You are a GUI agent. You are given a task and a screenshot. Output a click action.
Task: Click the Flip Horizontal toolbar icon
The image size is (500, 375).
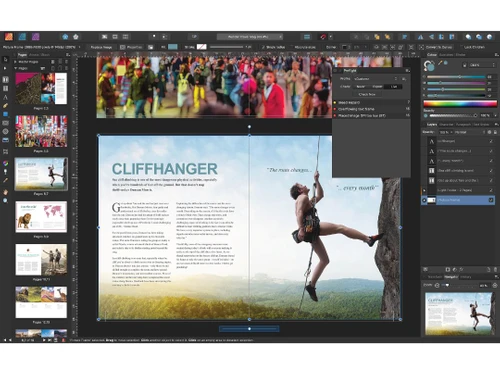[x=420, y=37]
